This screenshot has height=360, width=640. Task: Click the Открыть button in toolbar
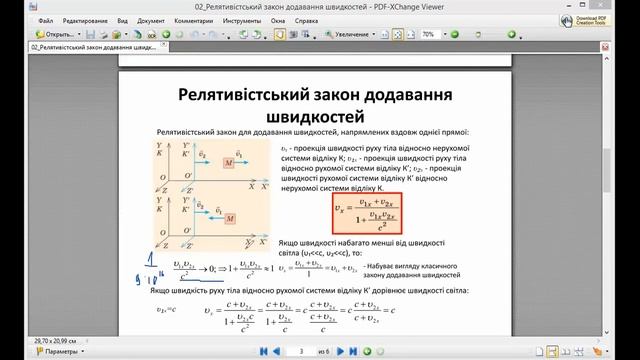click(x=55, y=35)
